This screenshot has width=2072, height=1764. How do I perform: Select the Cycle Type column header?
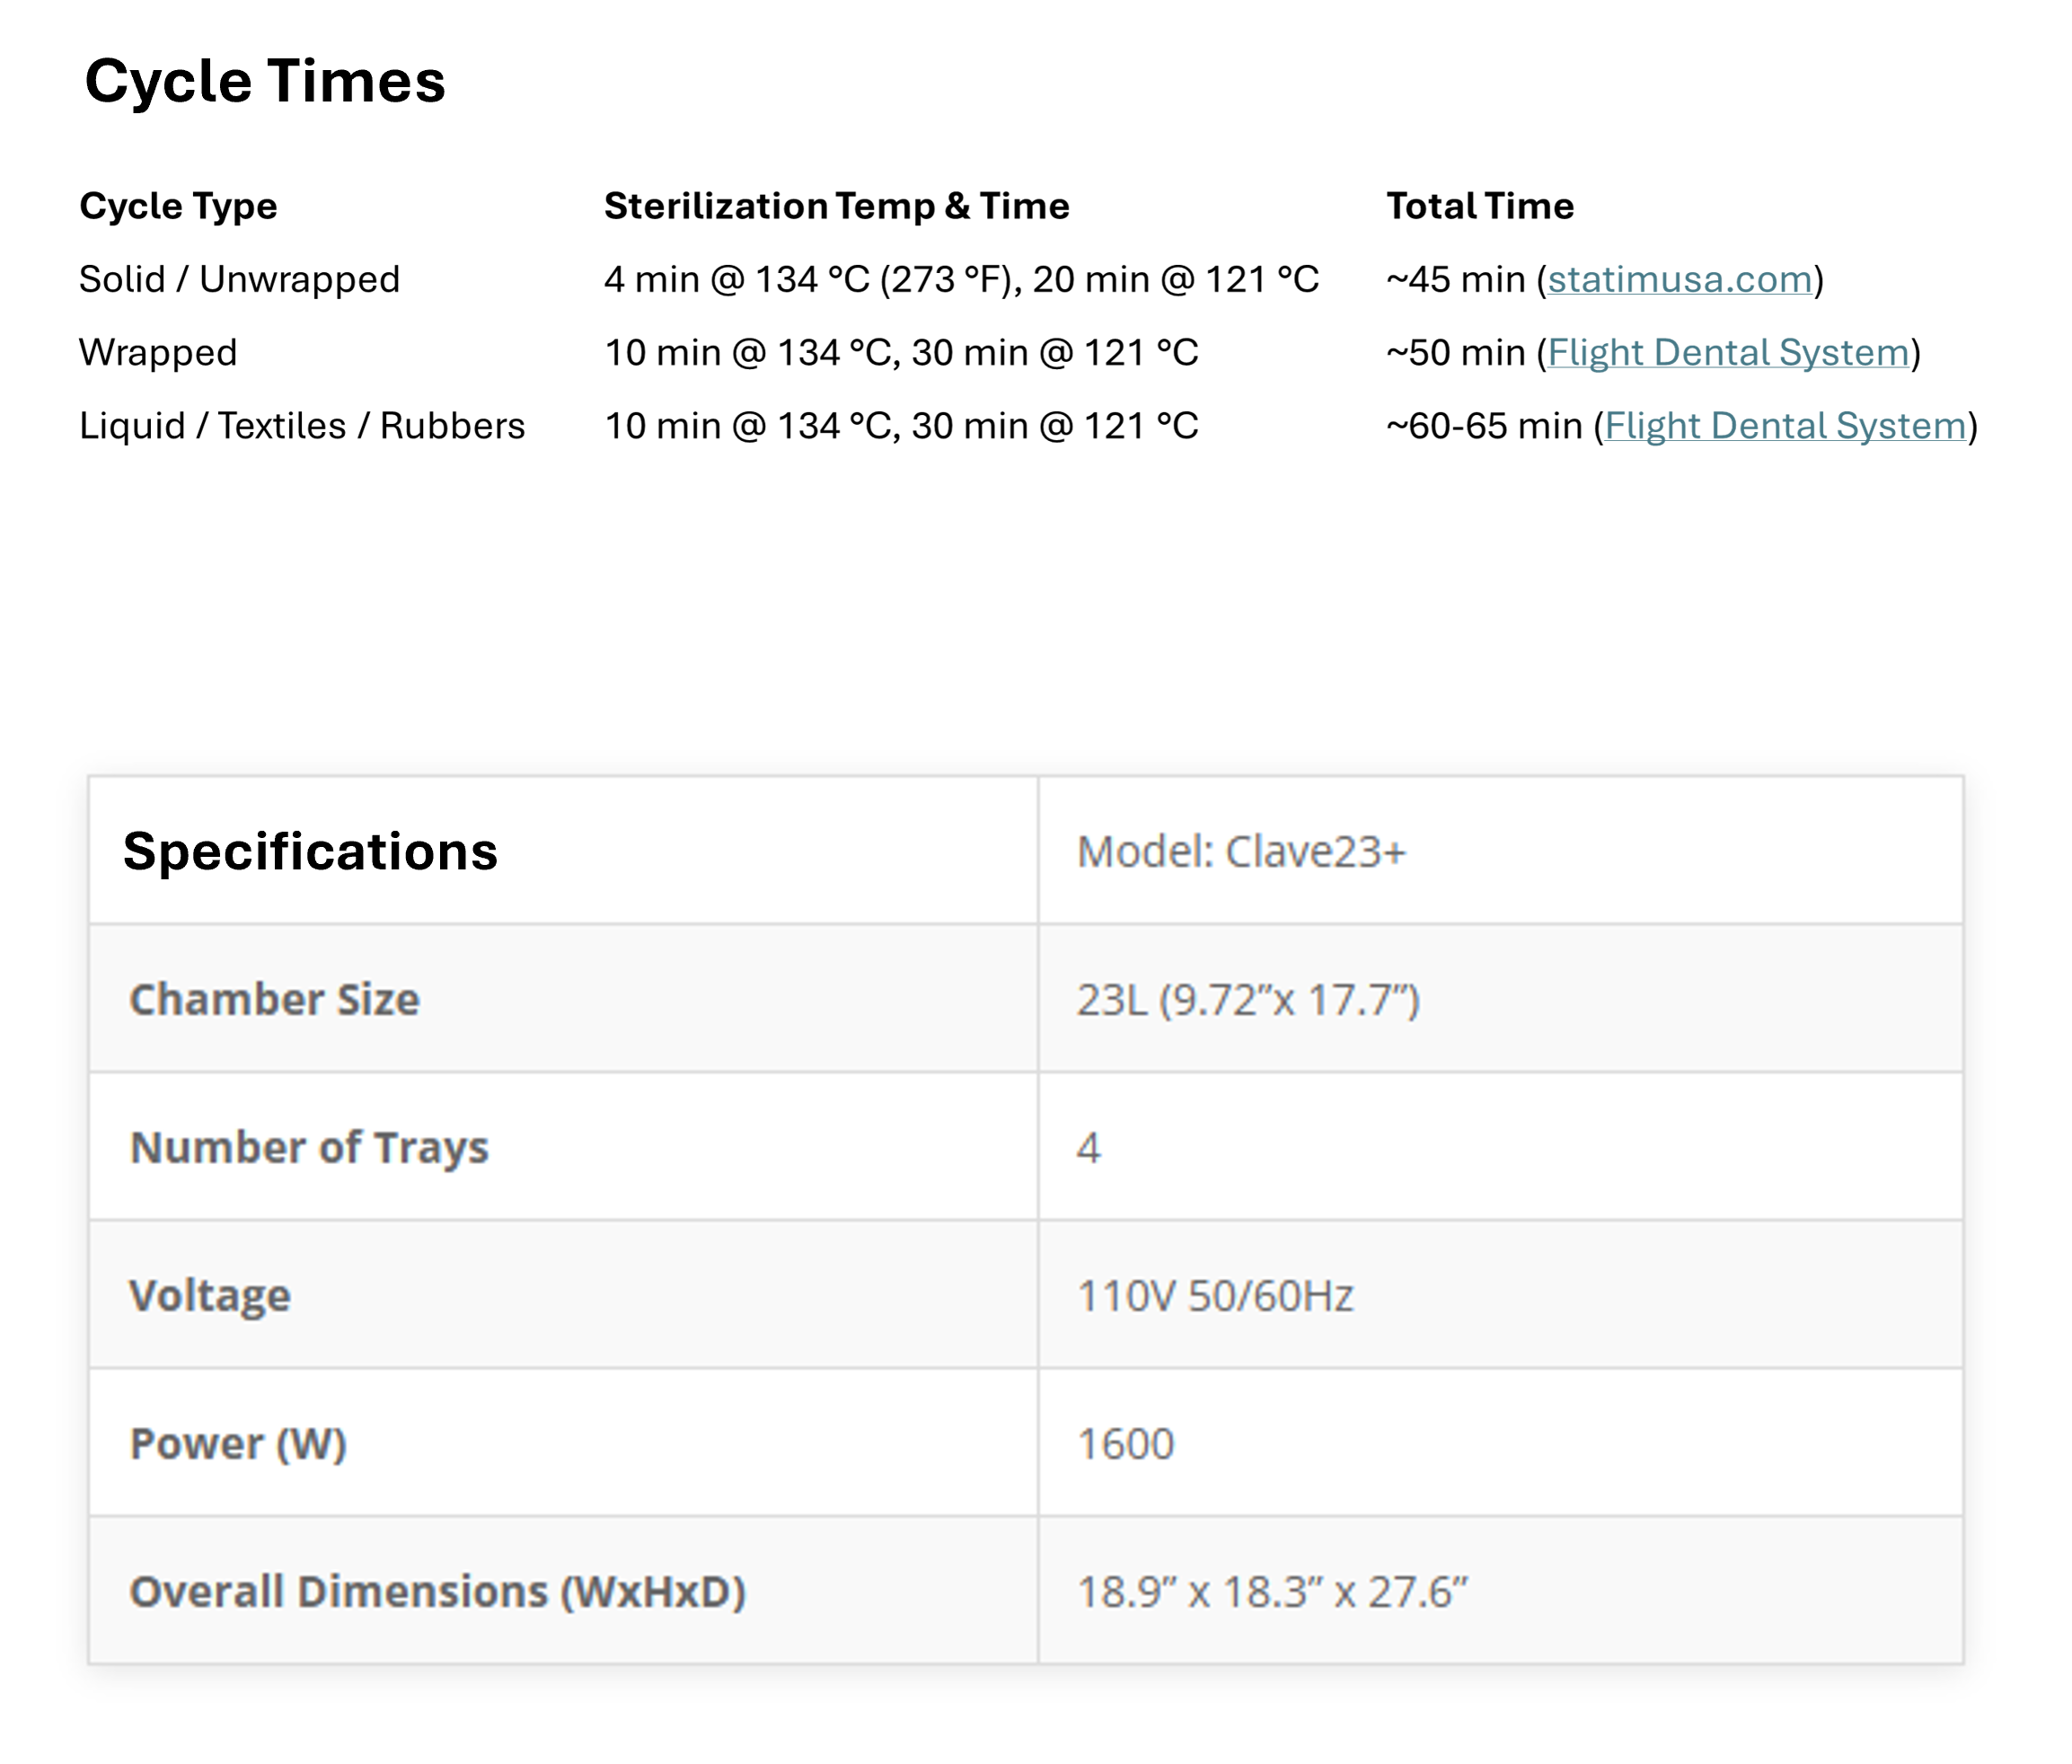[x=178, y=206]
